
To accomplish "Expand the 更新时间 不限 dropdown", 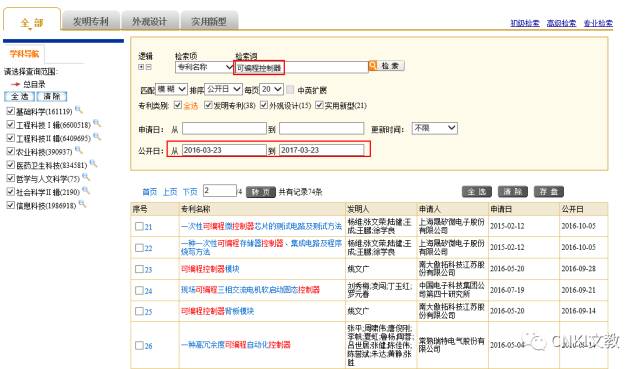I will coord(434,128).
